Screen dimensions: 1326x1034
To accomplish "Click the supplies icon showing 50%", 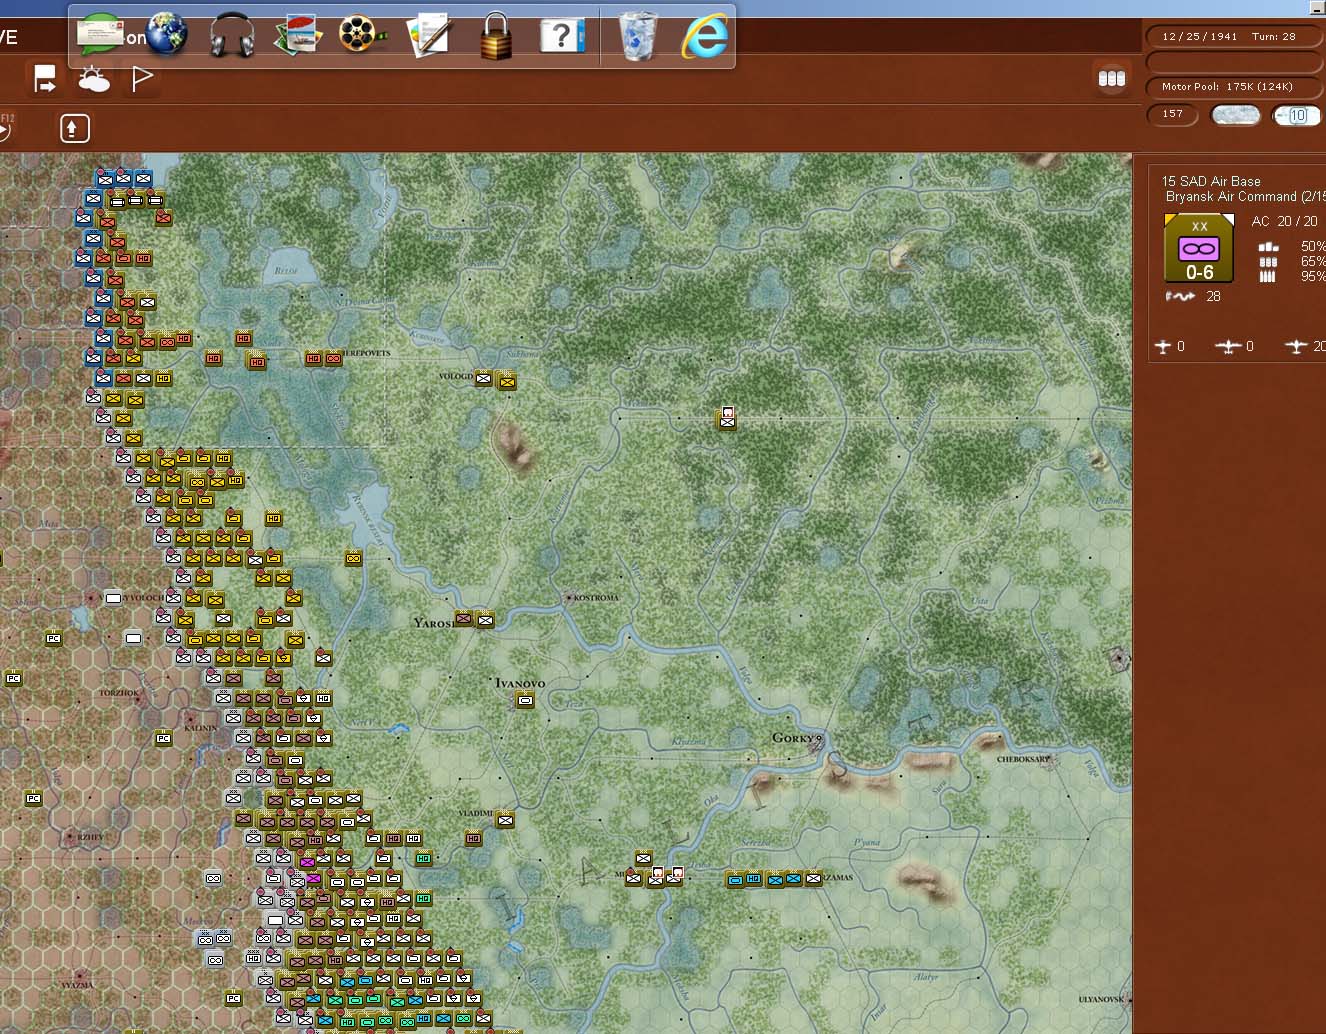I will [x=1268, y=247].
